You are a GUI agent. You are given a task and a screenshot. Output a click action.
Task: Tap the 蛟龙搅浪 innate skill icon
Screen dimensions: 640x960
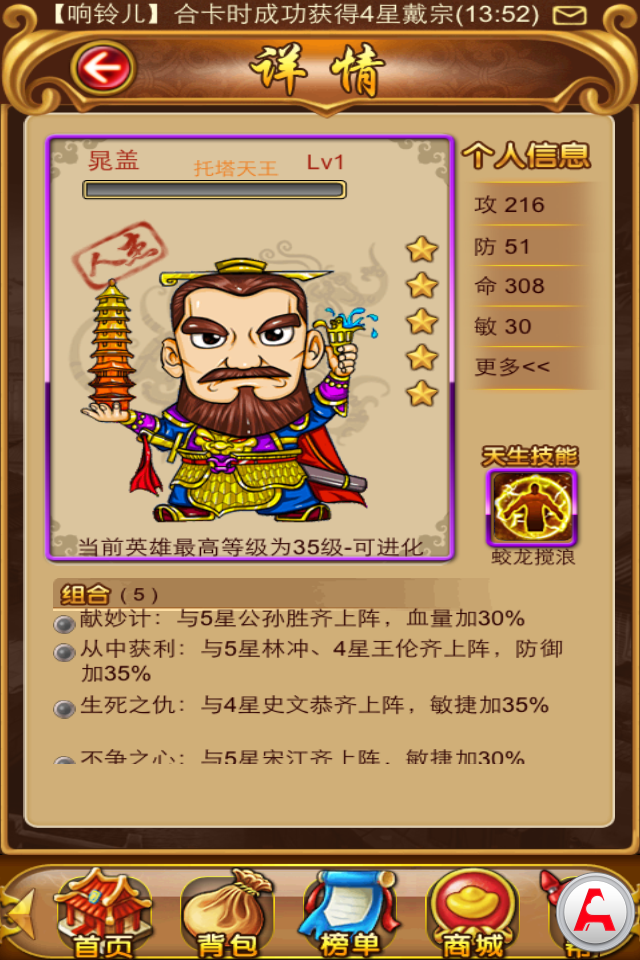click(x=532, y=508)
